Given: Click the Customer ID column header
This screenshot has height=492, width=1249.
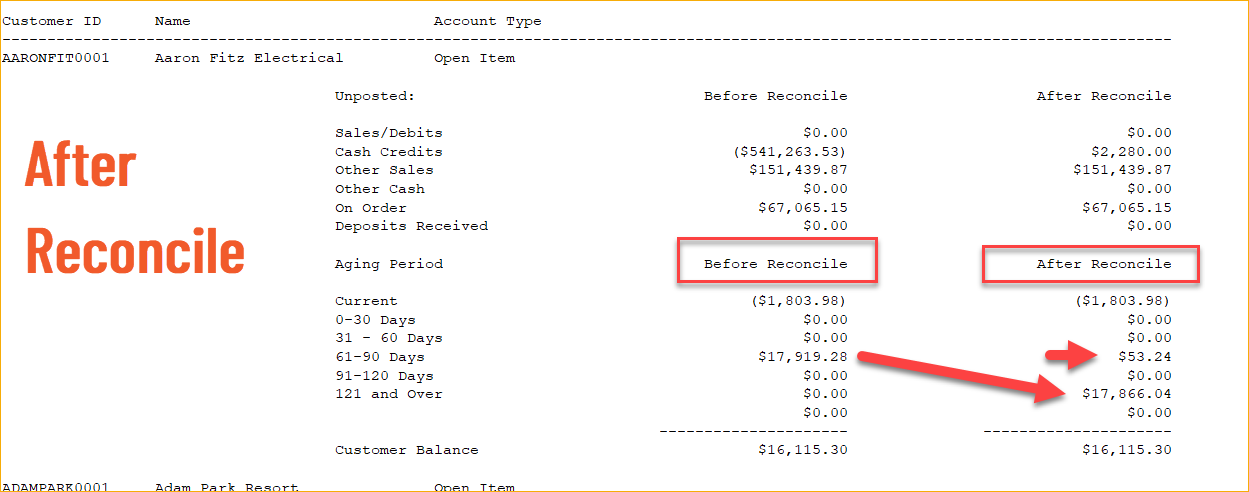Looking at the screenshot, I should click(51, 21).
